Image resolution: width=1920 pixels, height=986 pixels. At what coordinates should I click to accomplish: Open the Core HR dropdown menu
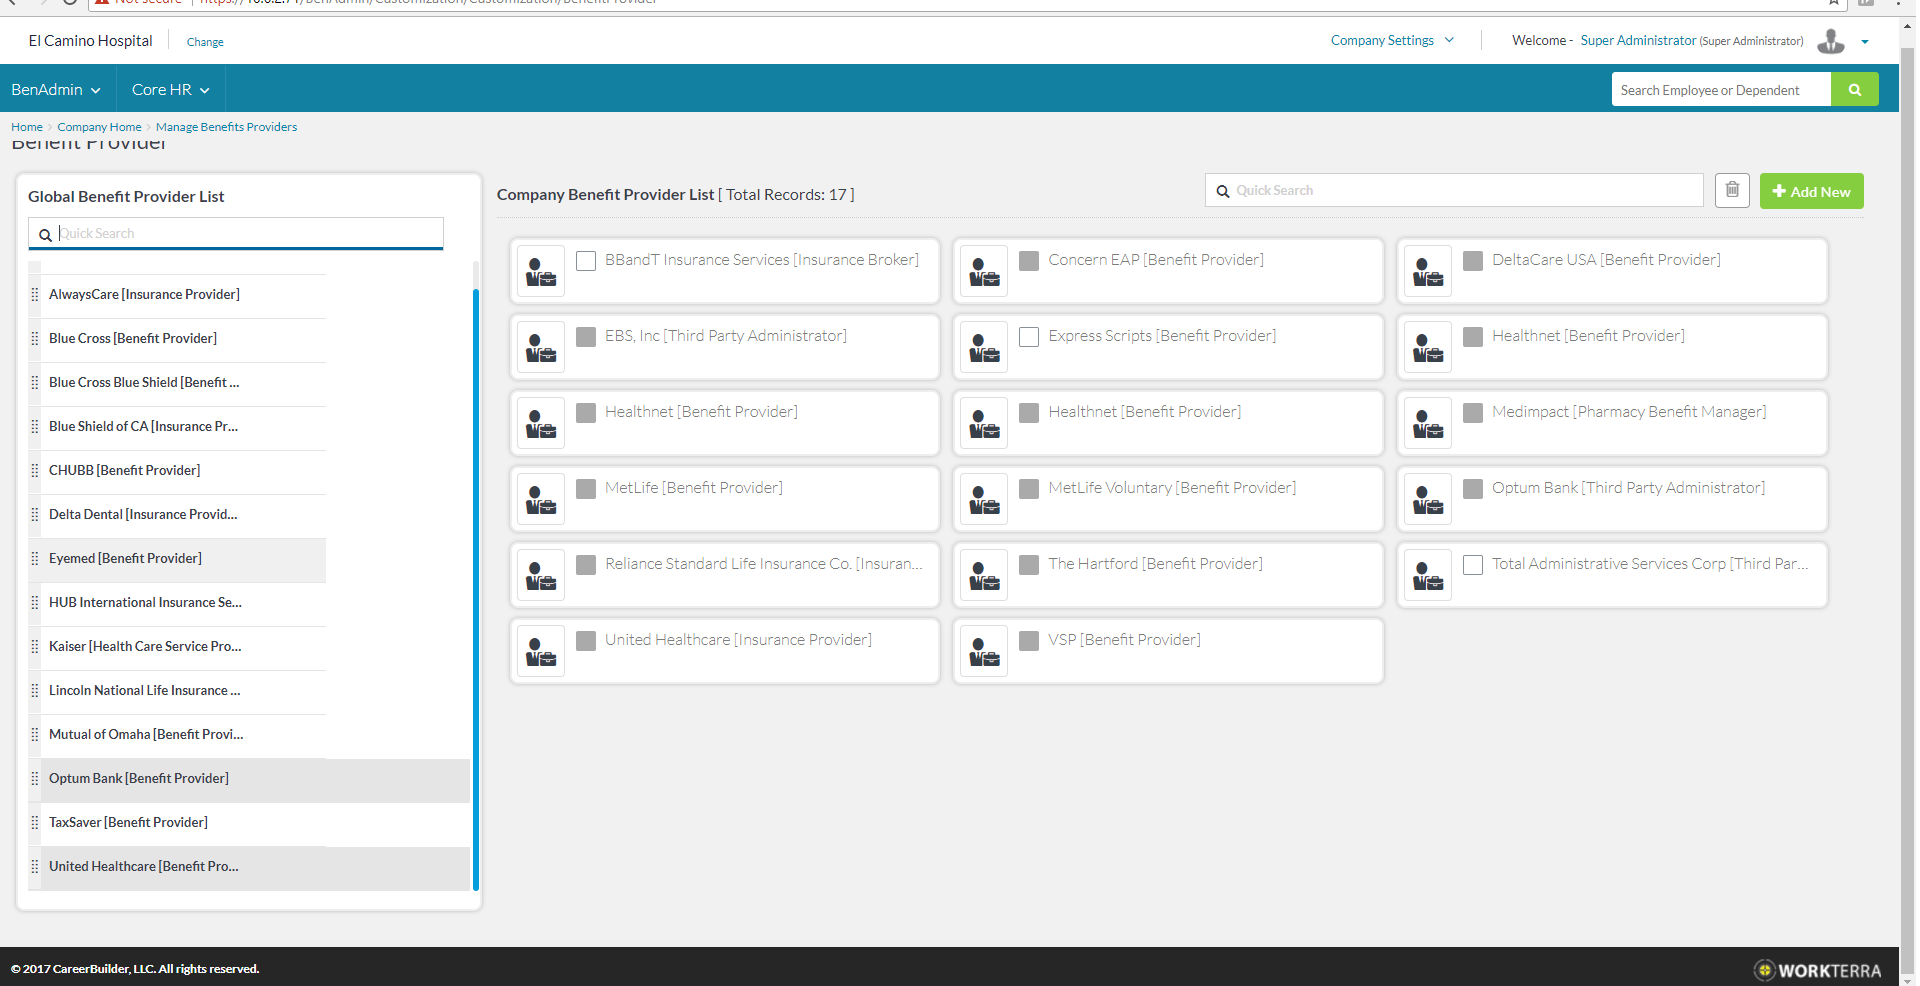(170, 90)
